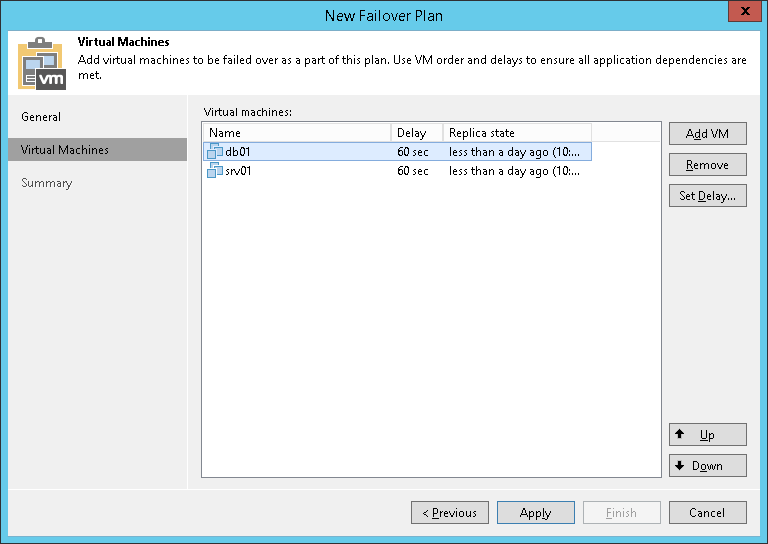Click the db01 VM icon
Viewport: 768px width, 544px height.
click(215, 152)
